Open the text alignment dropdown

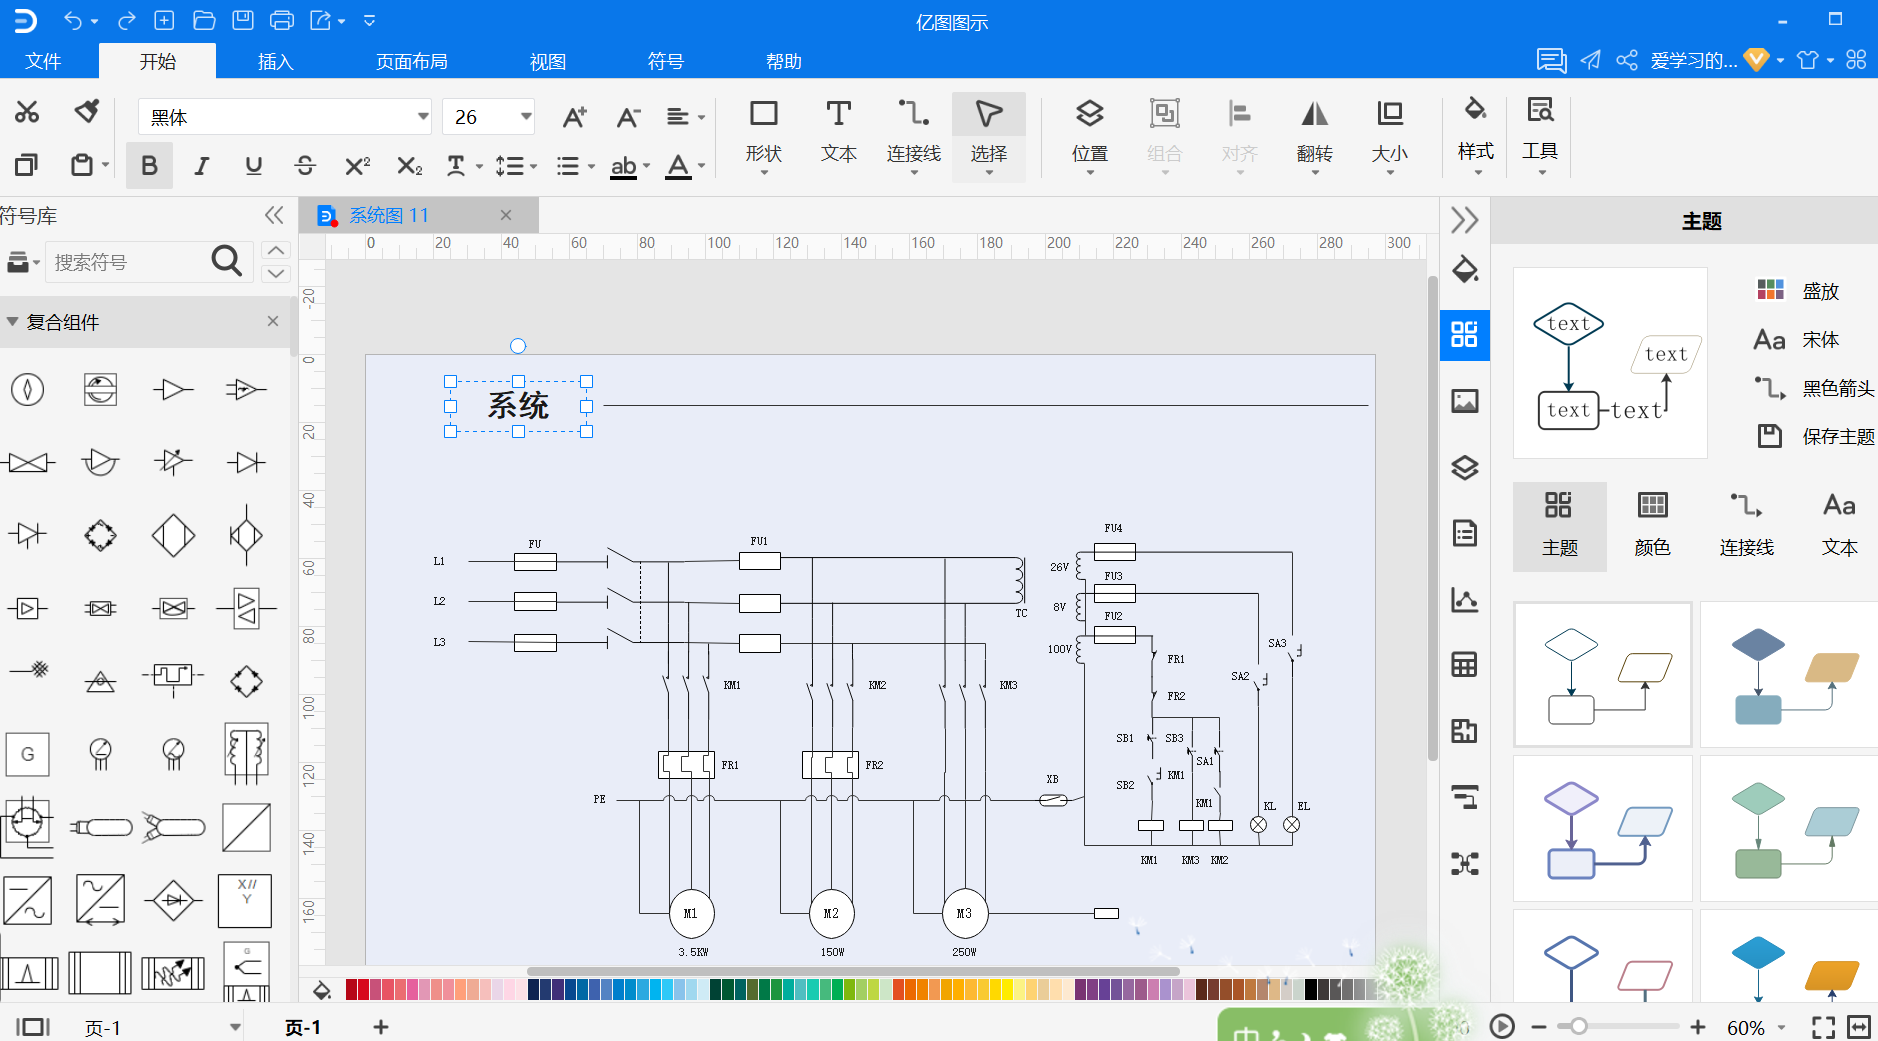coord(686,117)
